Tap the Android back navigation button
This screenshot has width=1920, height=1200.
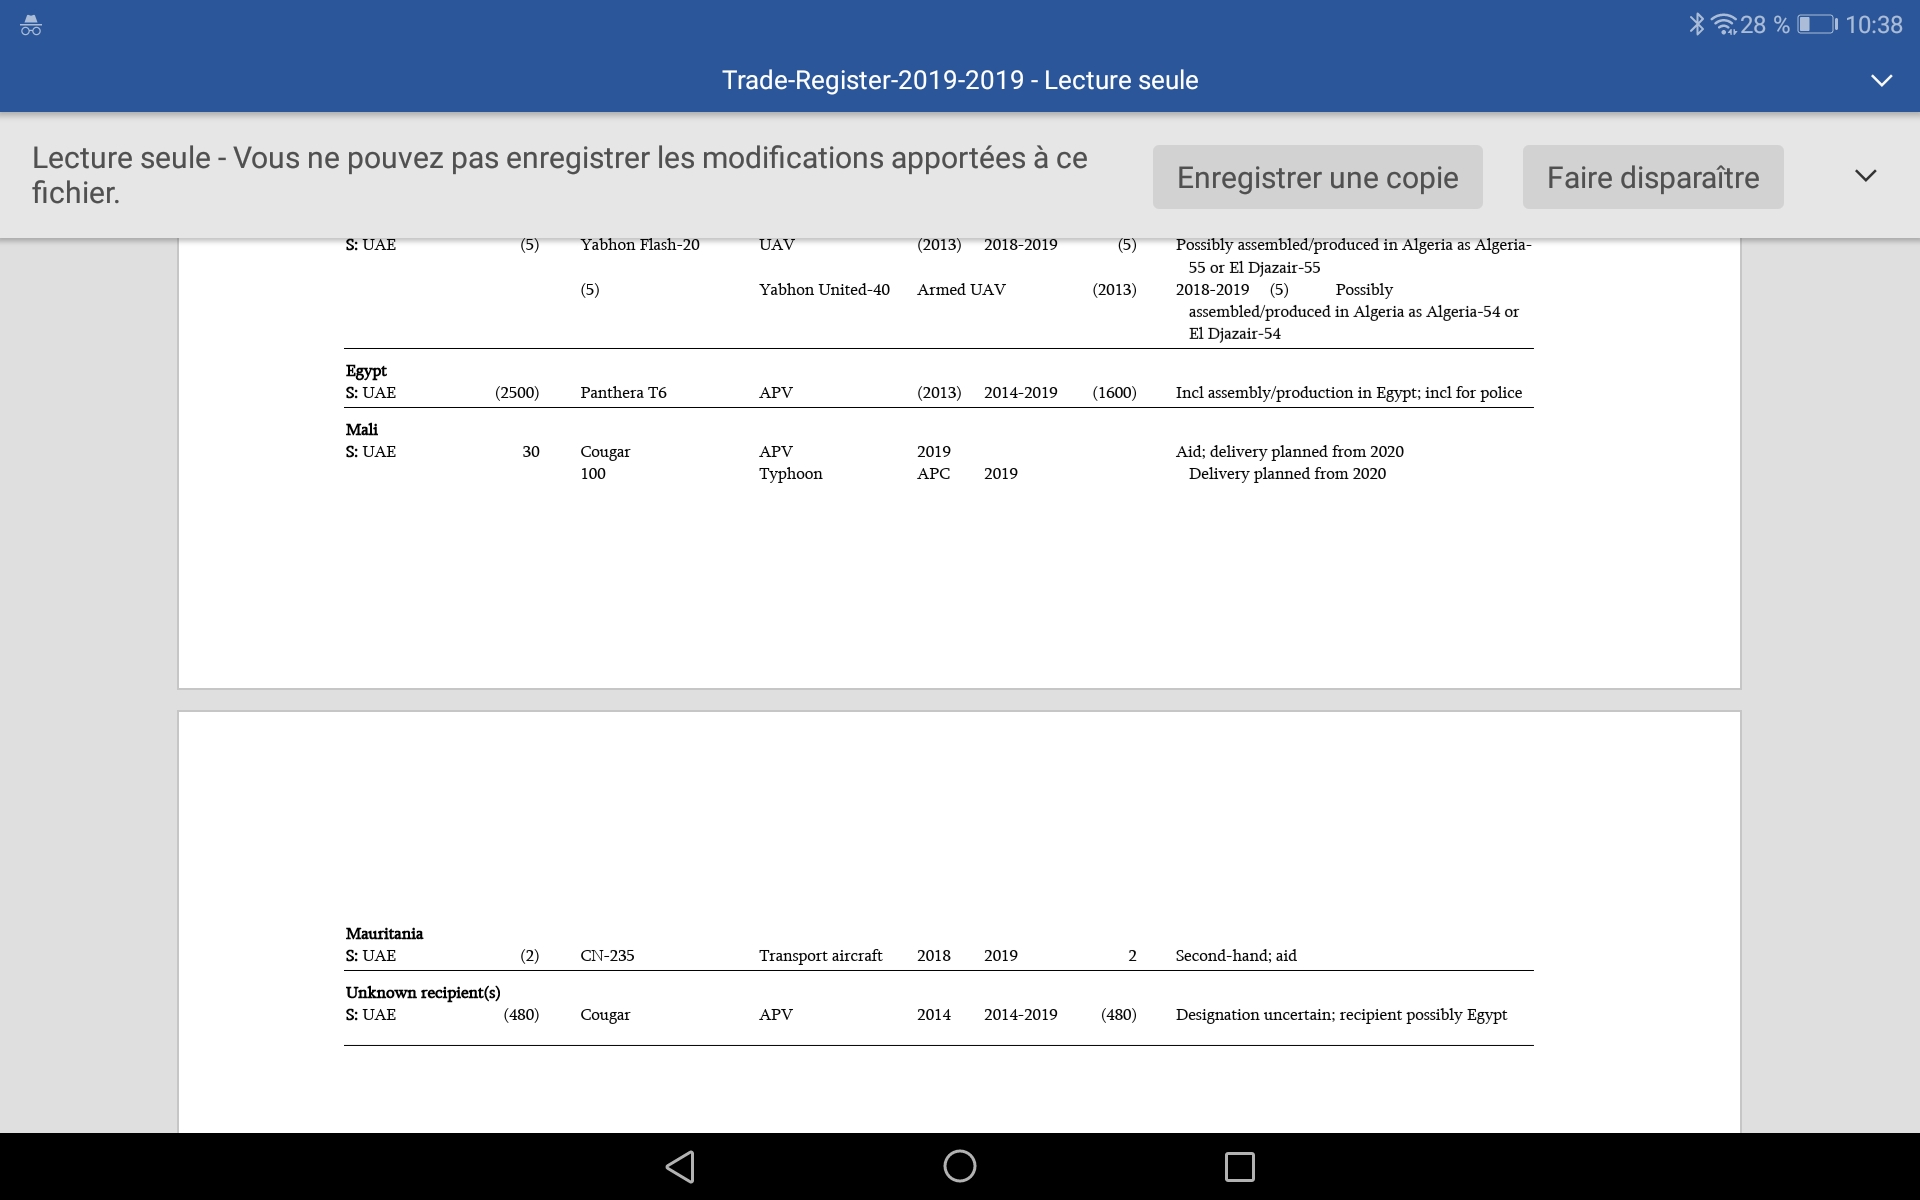680,1166
